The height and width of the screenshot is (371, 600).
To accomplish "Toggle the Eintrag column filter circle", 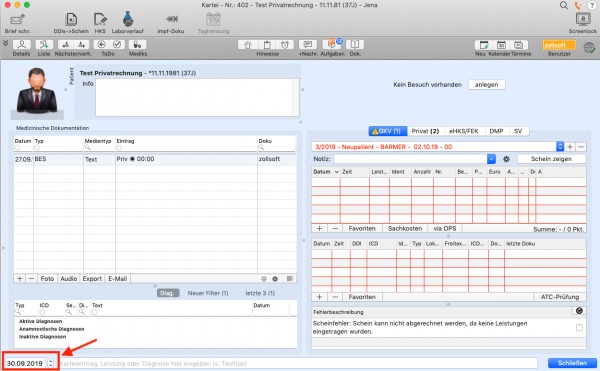I will point(119,148).
